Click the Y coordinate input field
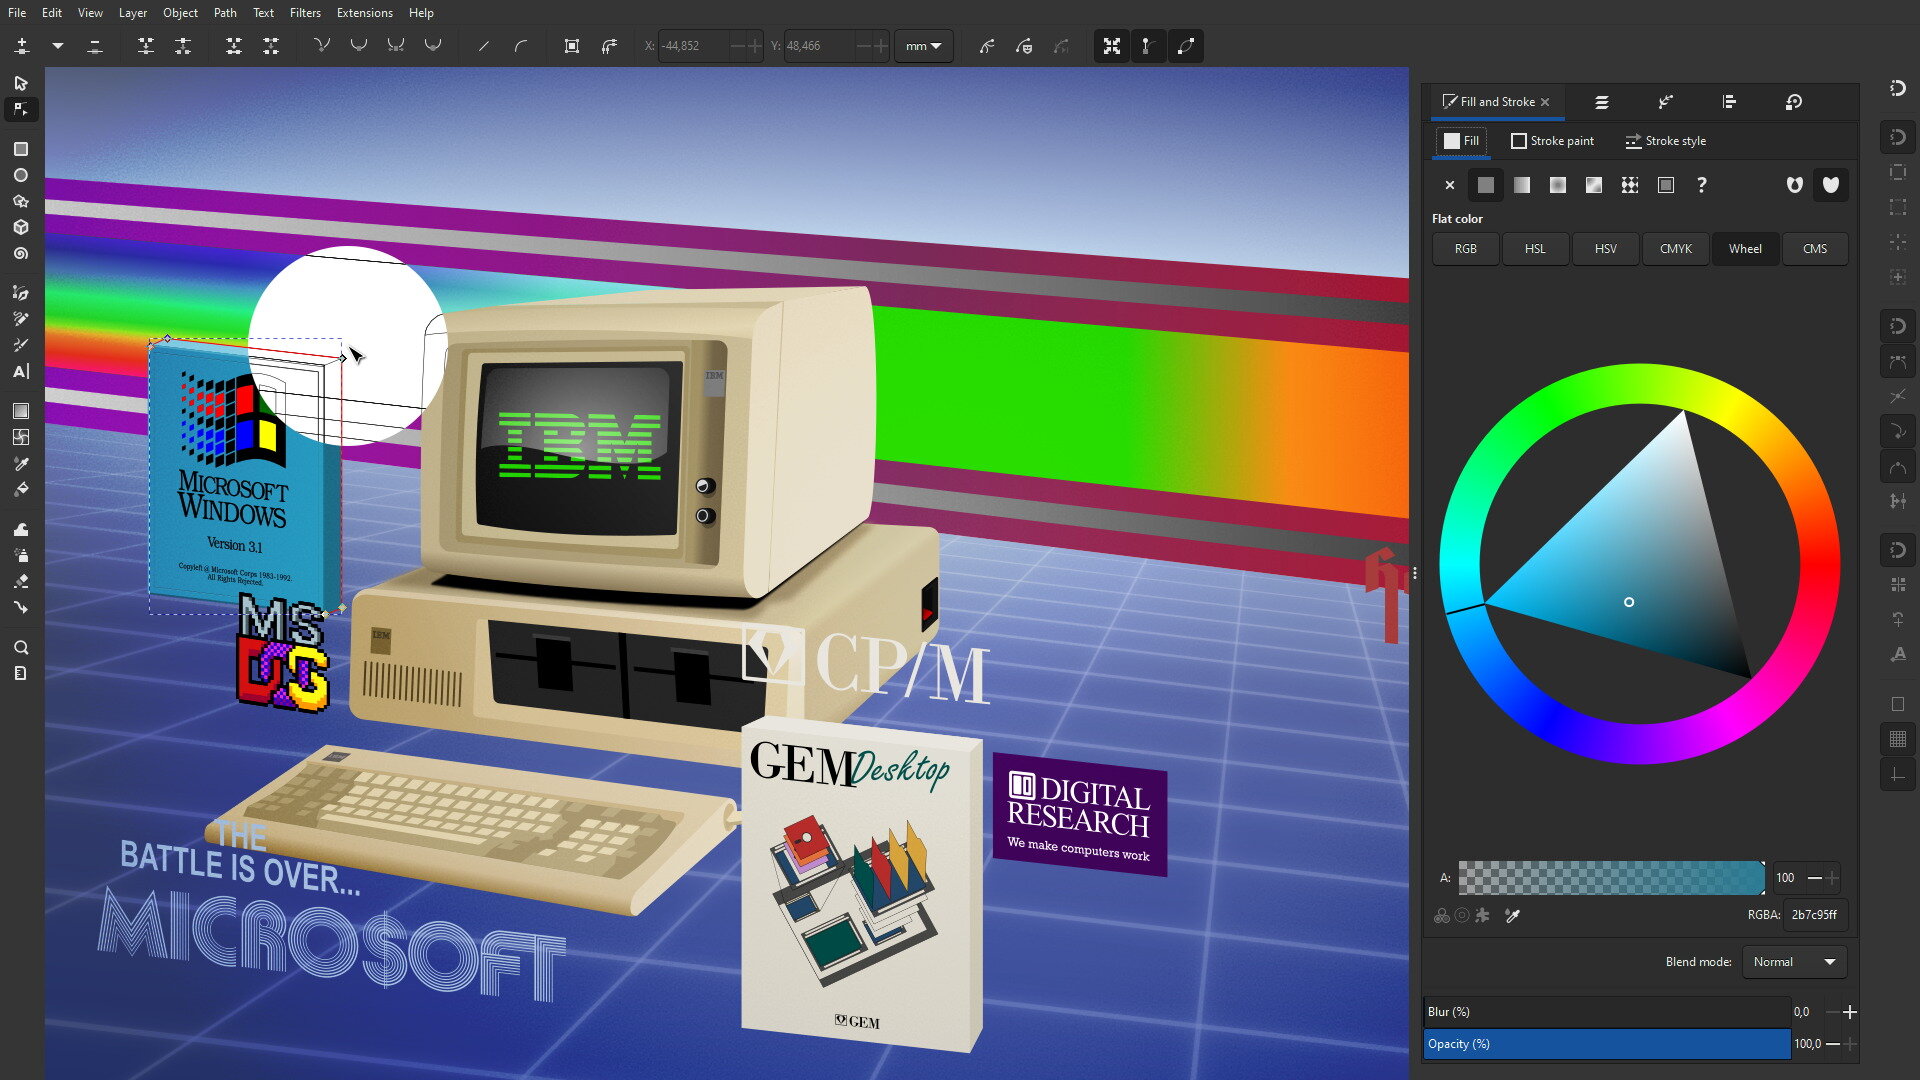Image resolution: width=1920 pixels, height=1080 pixels. coord(820,46)
